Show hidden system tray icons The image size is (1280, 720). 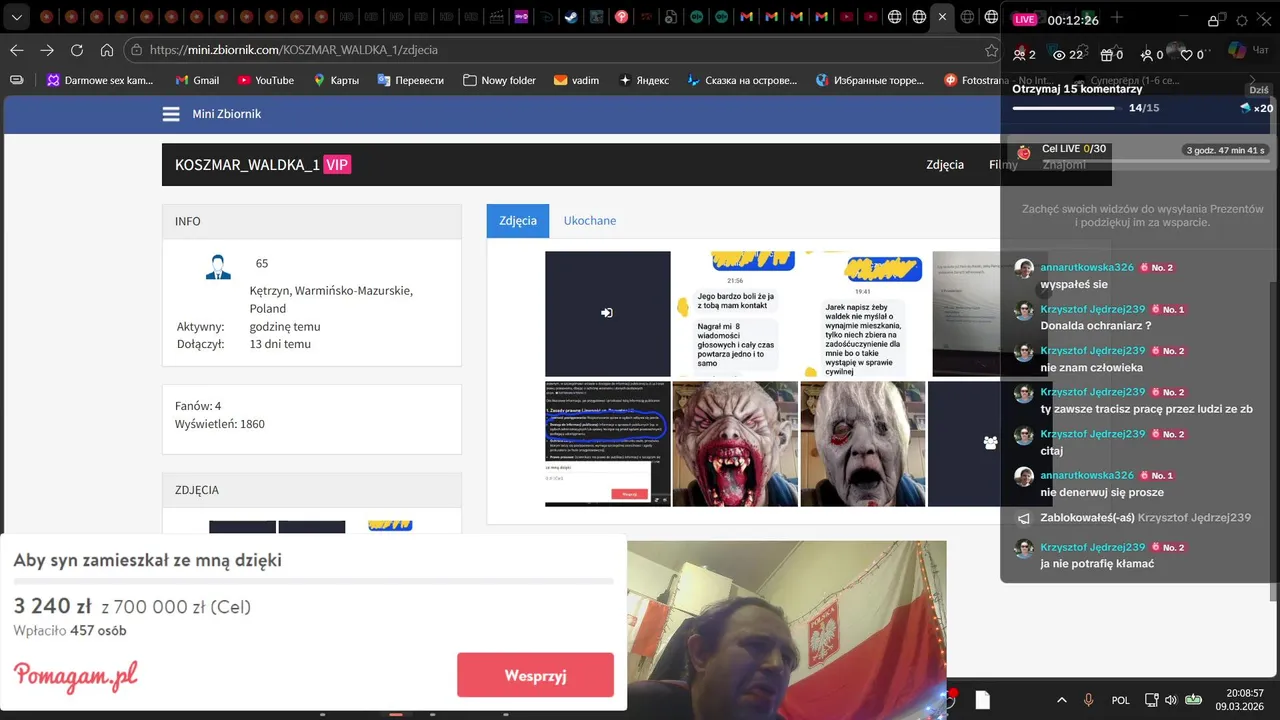coord(1062,700)
